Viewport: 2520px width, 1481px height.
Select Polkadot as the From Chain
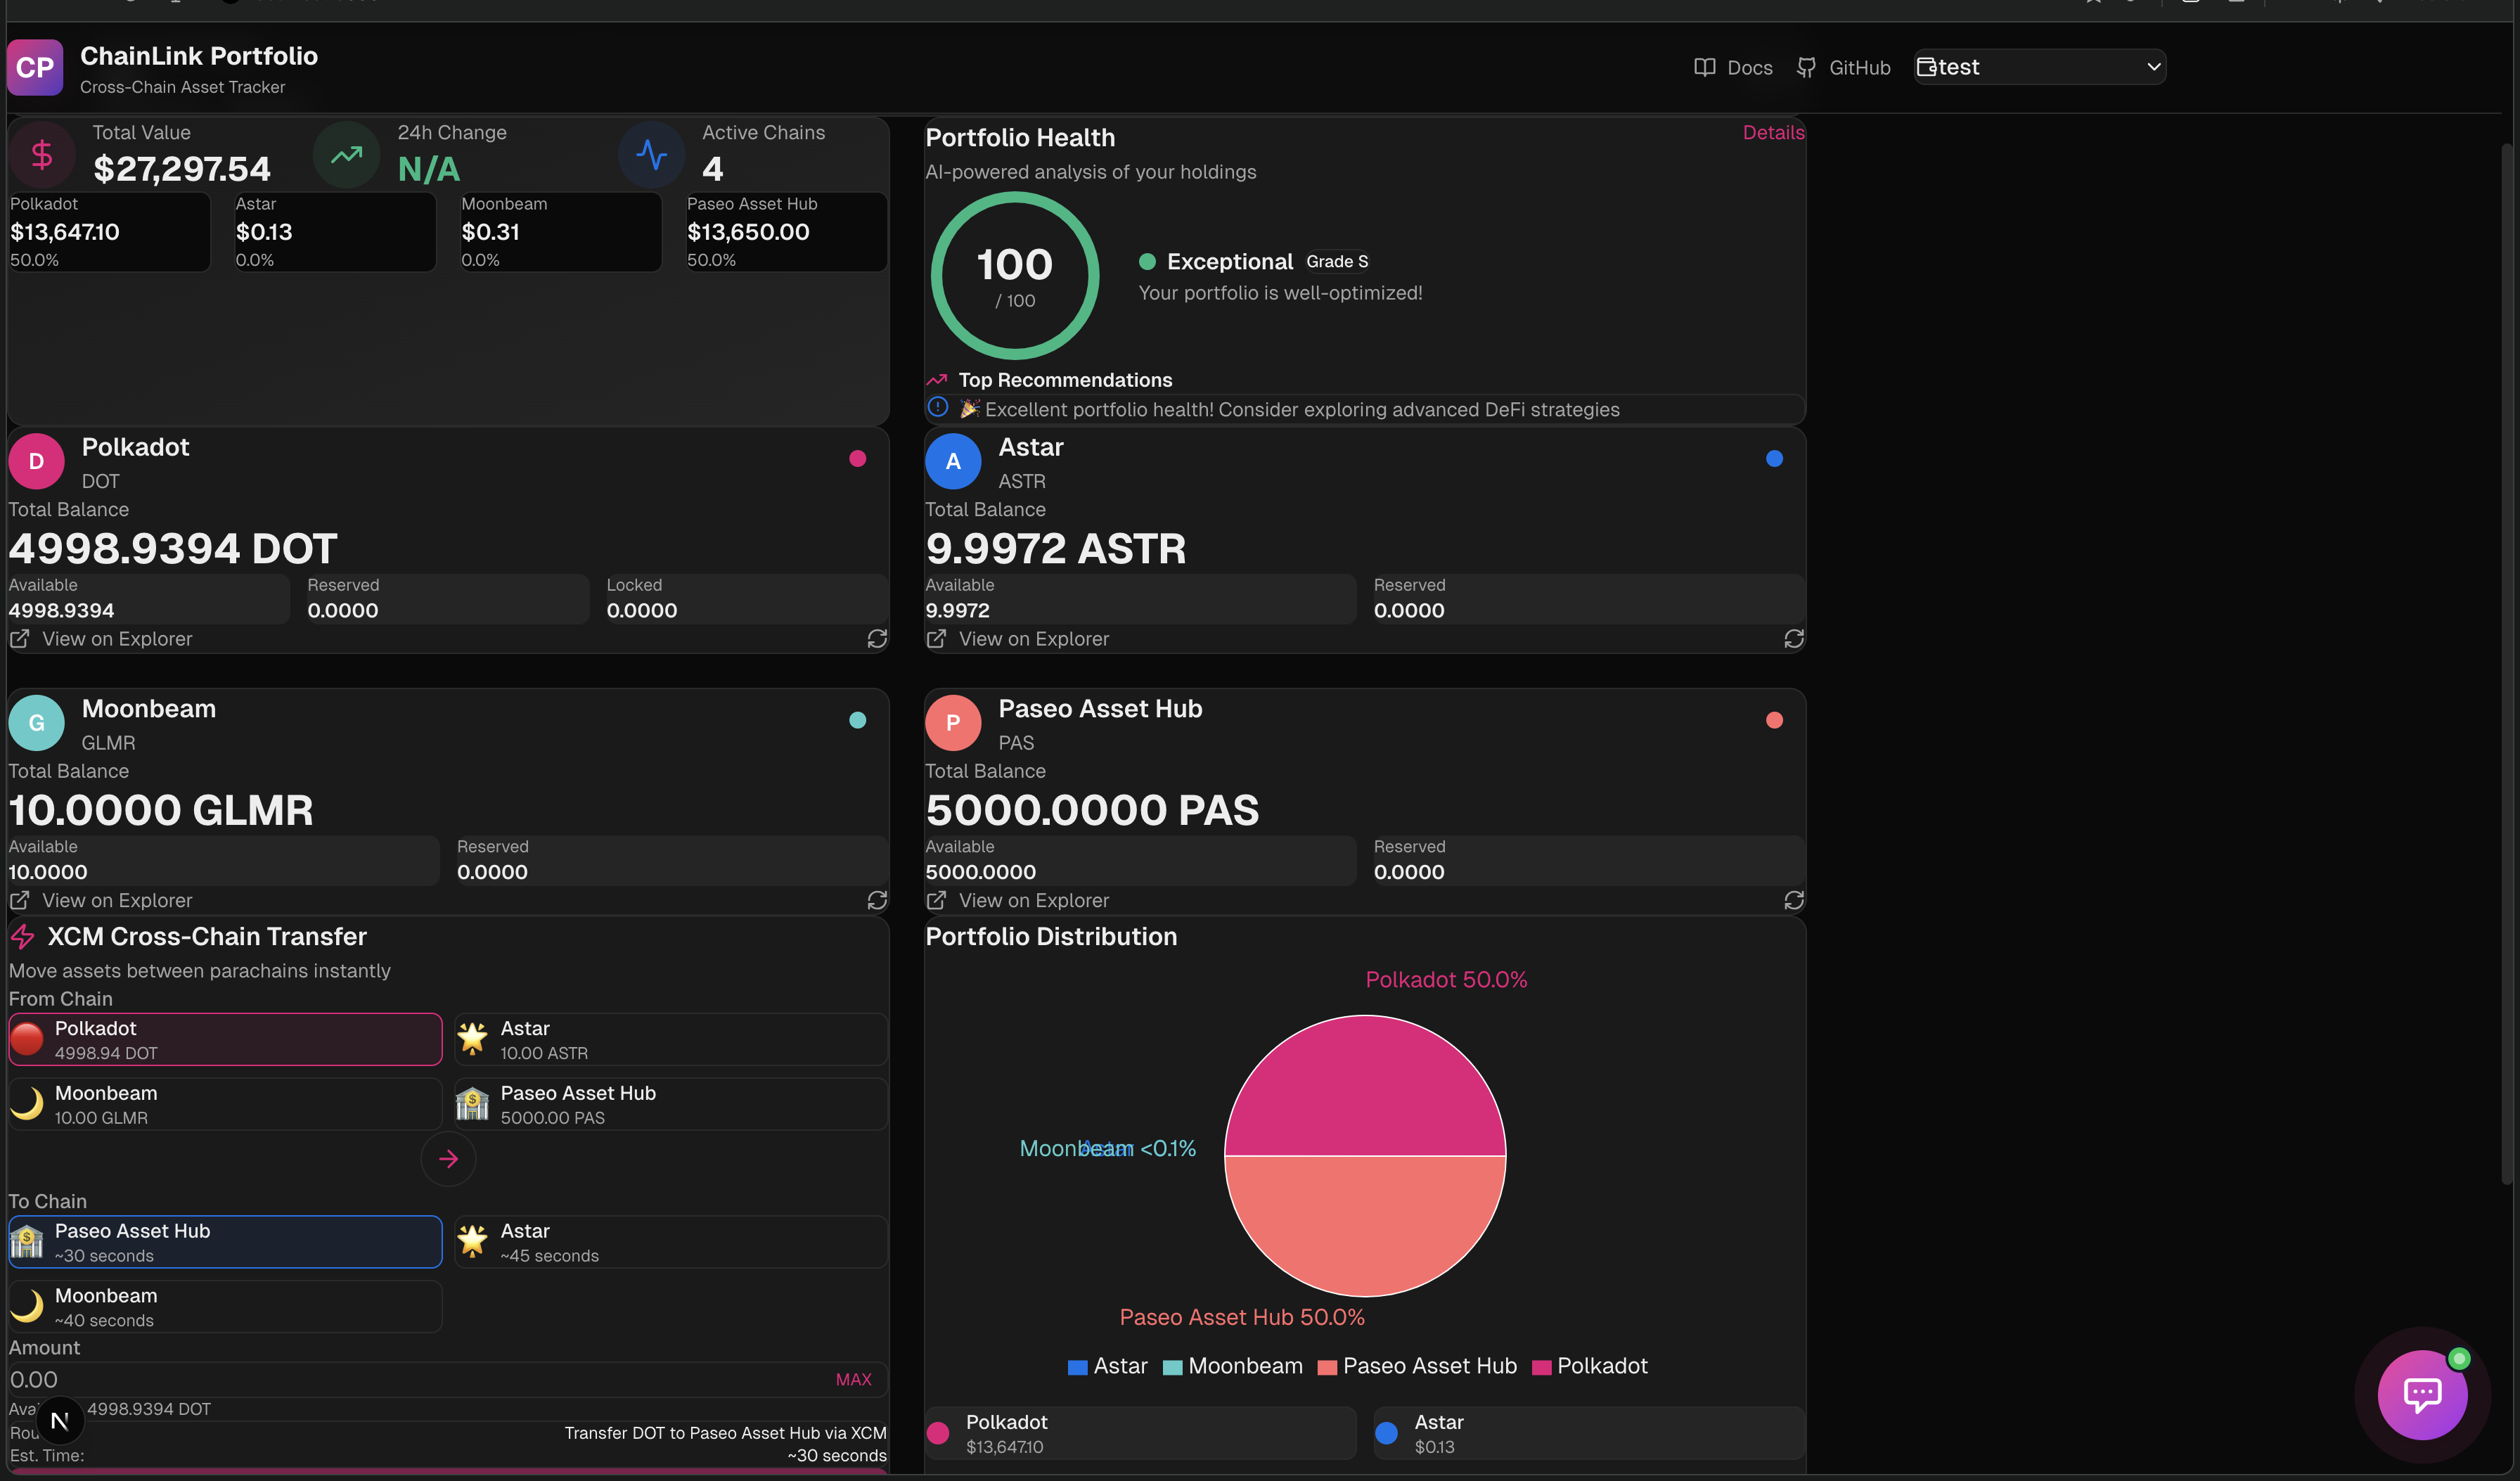tap(225, 1040)
